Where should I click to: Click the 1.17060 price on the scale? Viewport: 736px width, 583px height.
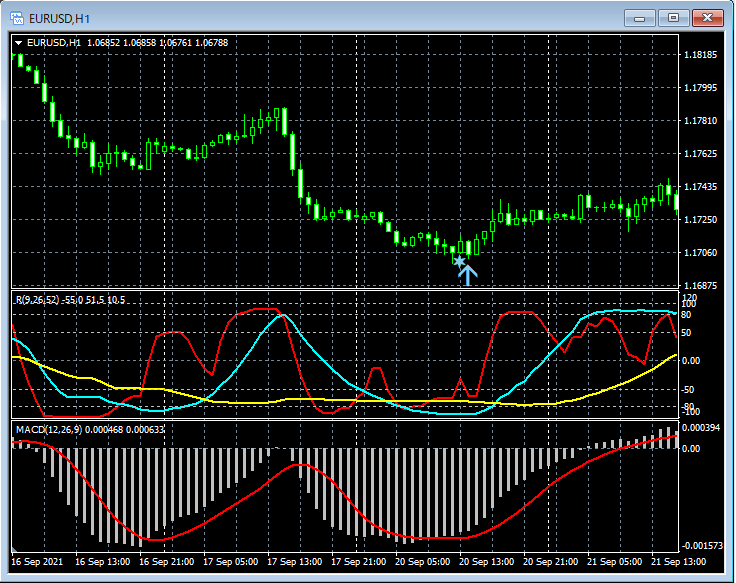tap(700, 253)
